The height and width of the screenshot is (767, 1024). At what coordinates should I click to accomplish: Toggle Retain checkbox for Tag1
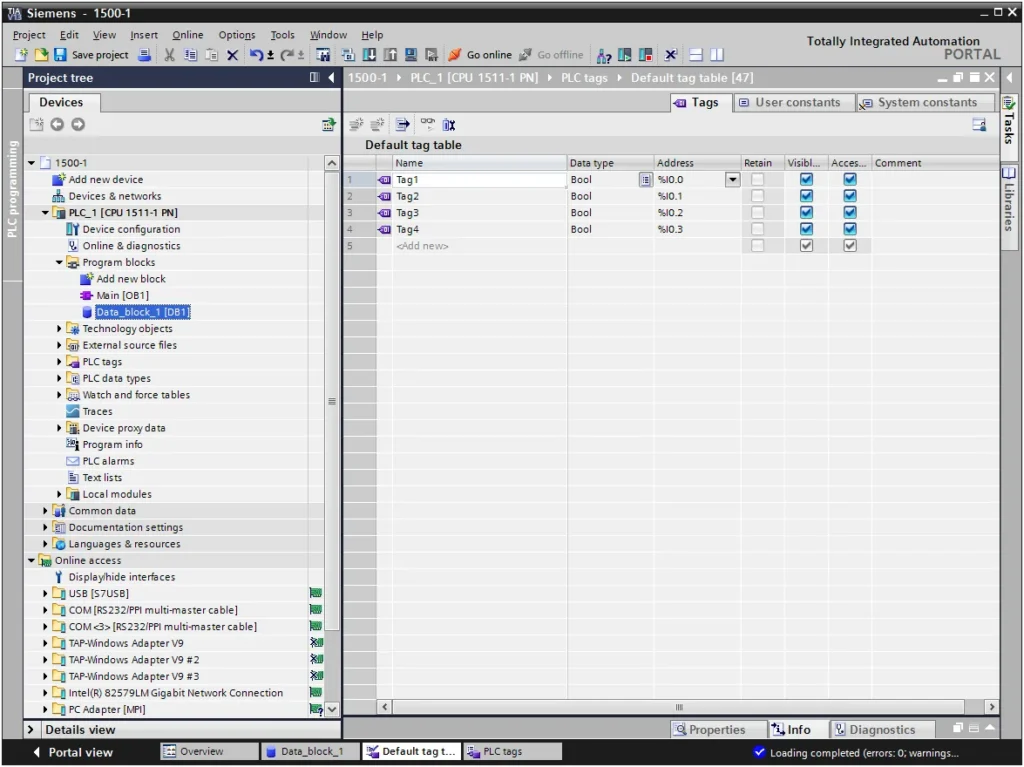pyautogui.click(x=758, y=179)
